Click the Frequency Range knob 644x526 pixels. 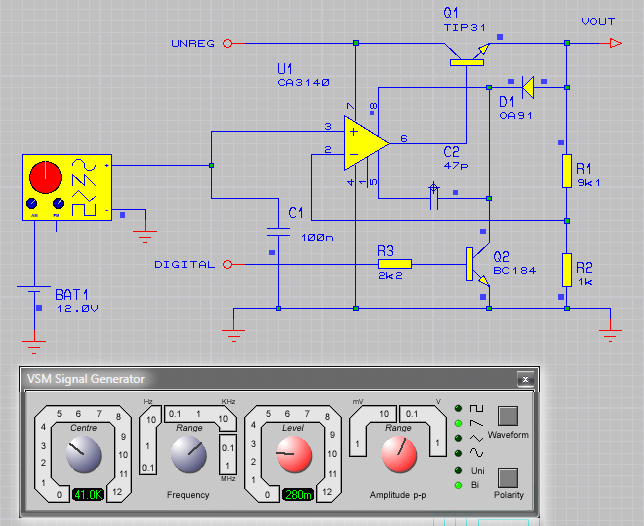[189, 454]
